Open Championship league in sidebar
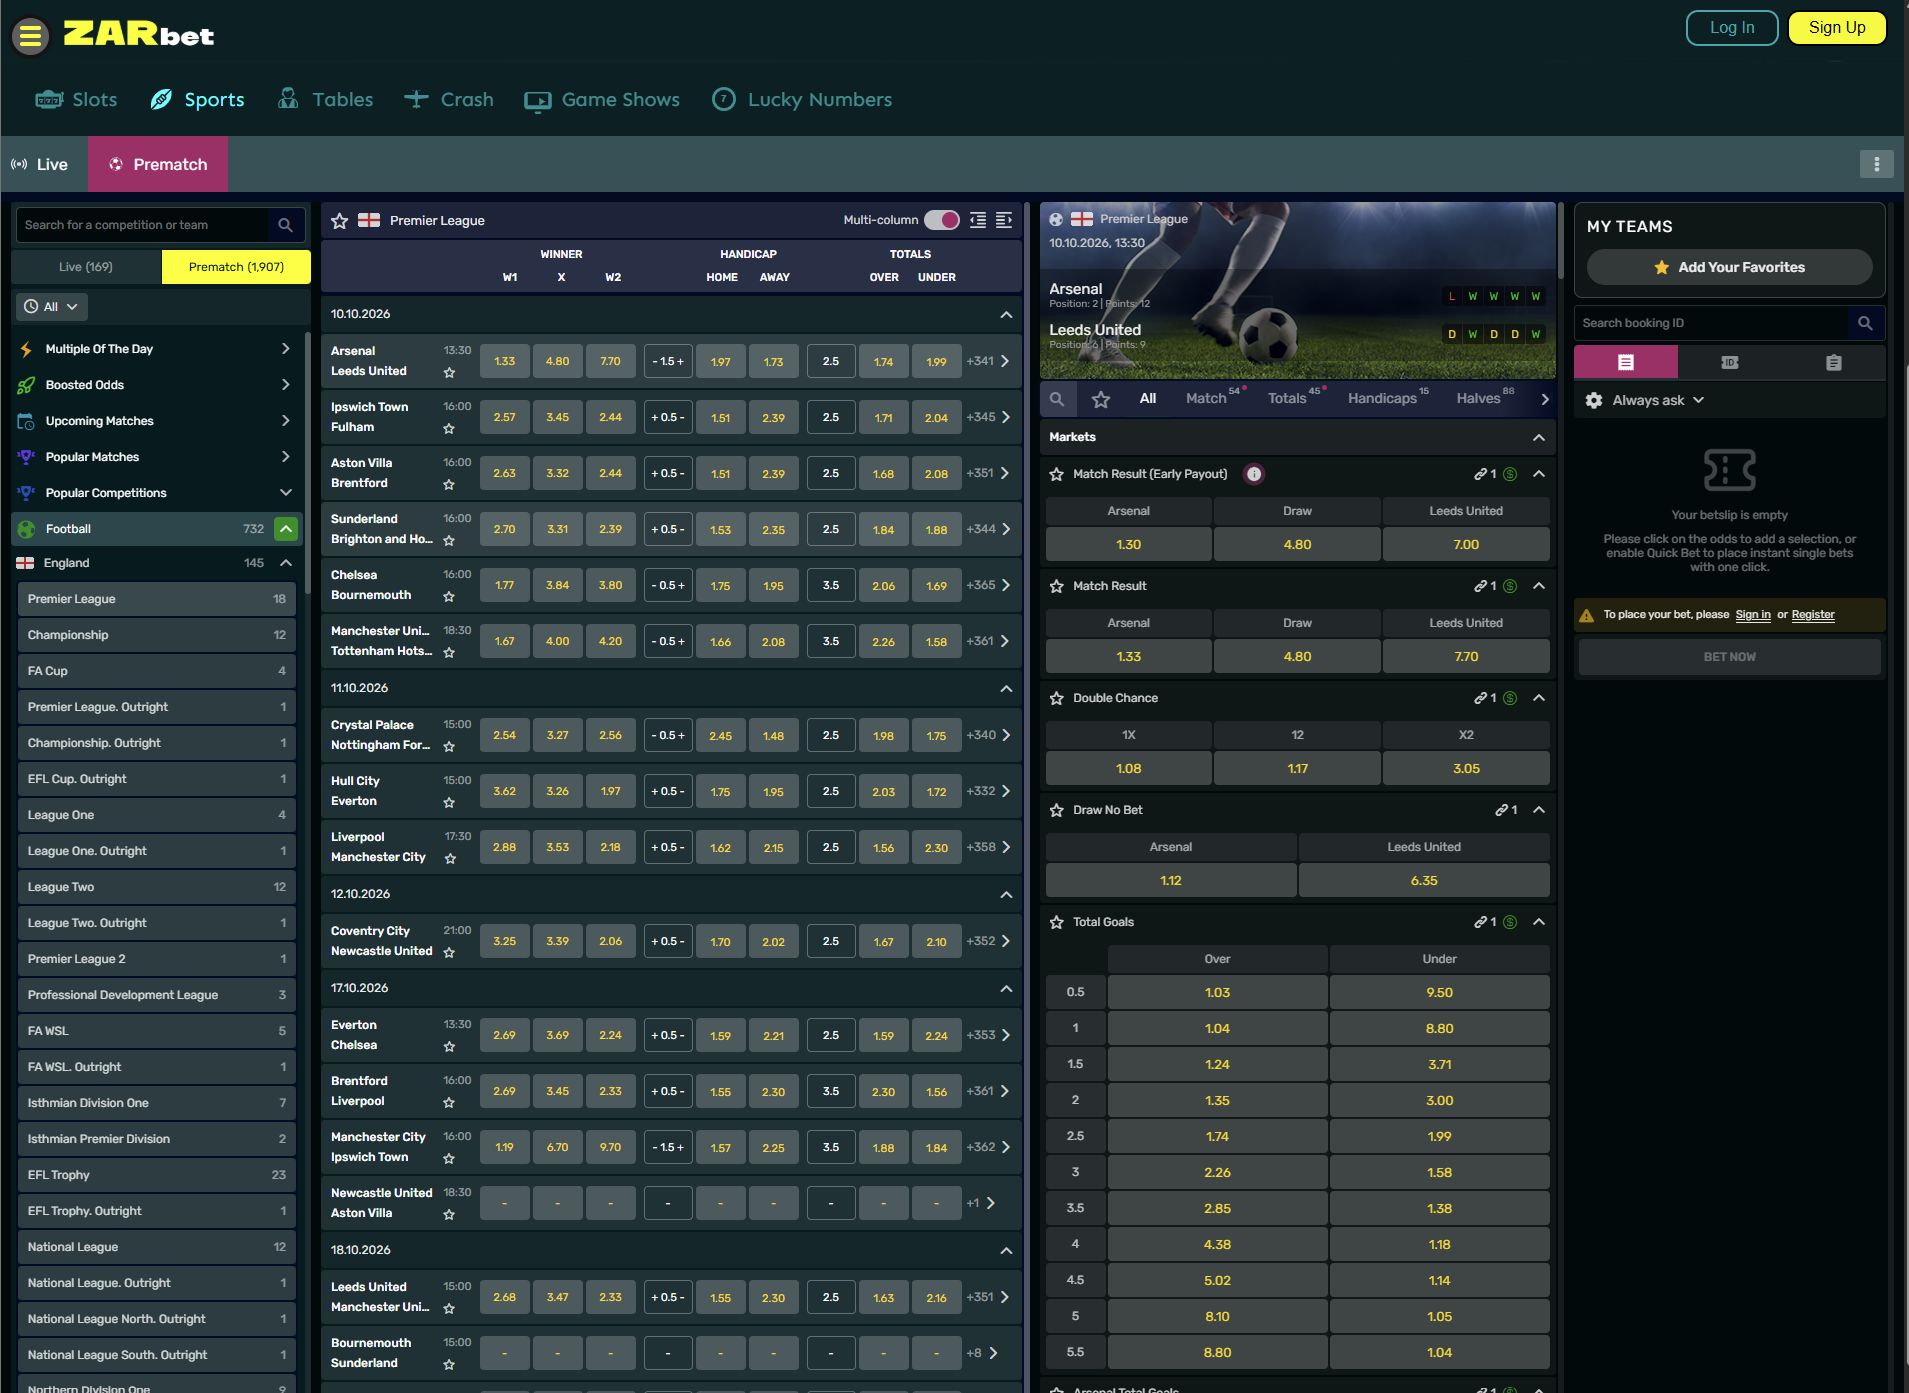Image resolution: width=1909 pixels, height=1393 pixels. 156,635
